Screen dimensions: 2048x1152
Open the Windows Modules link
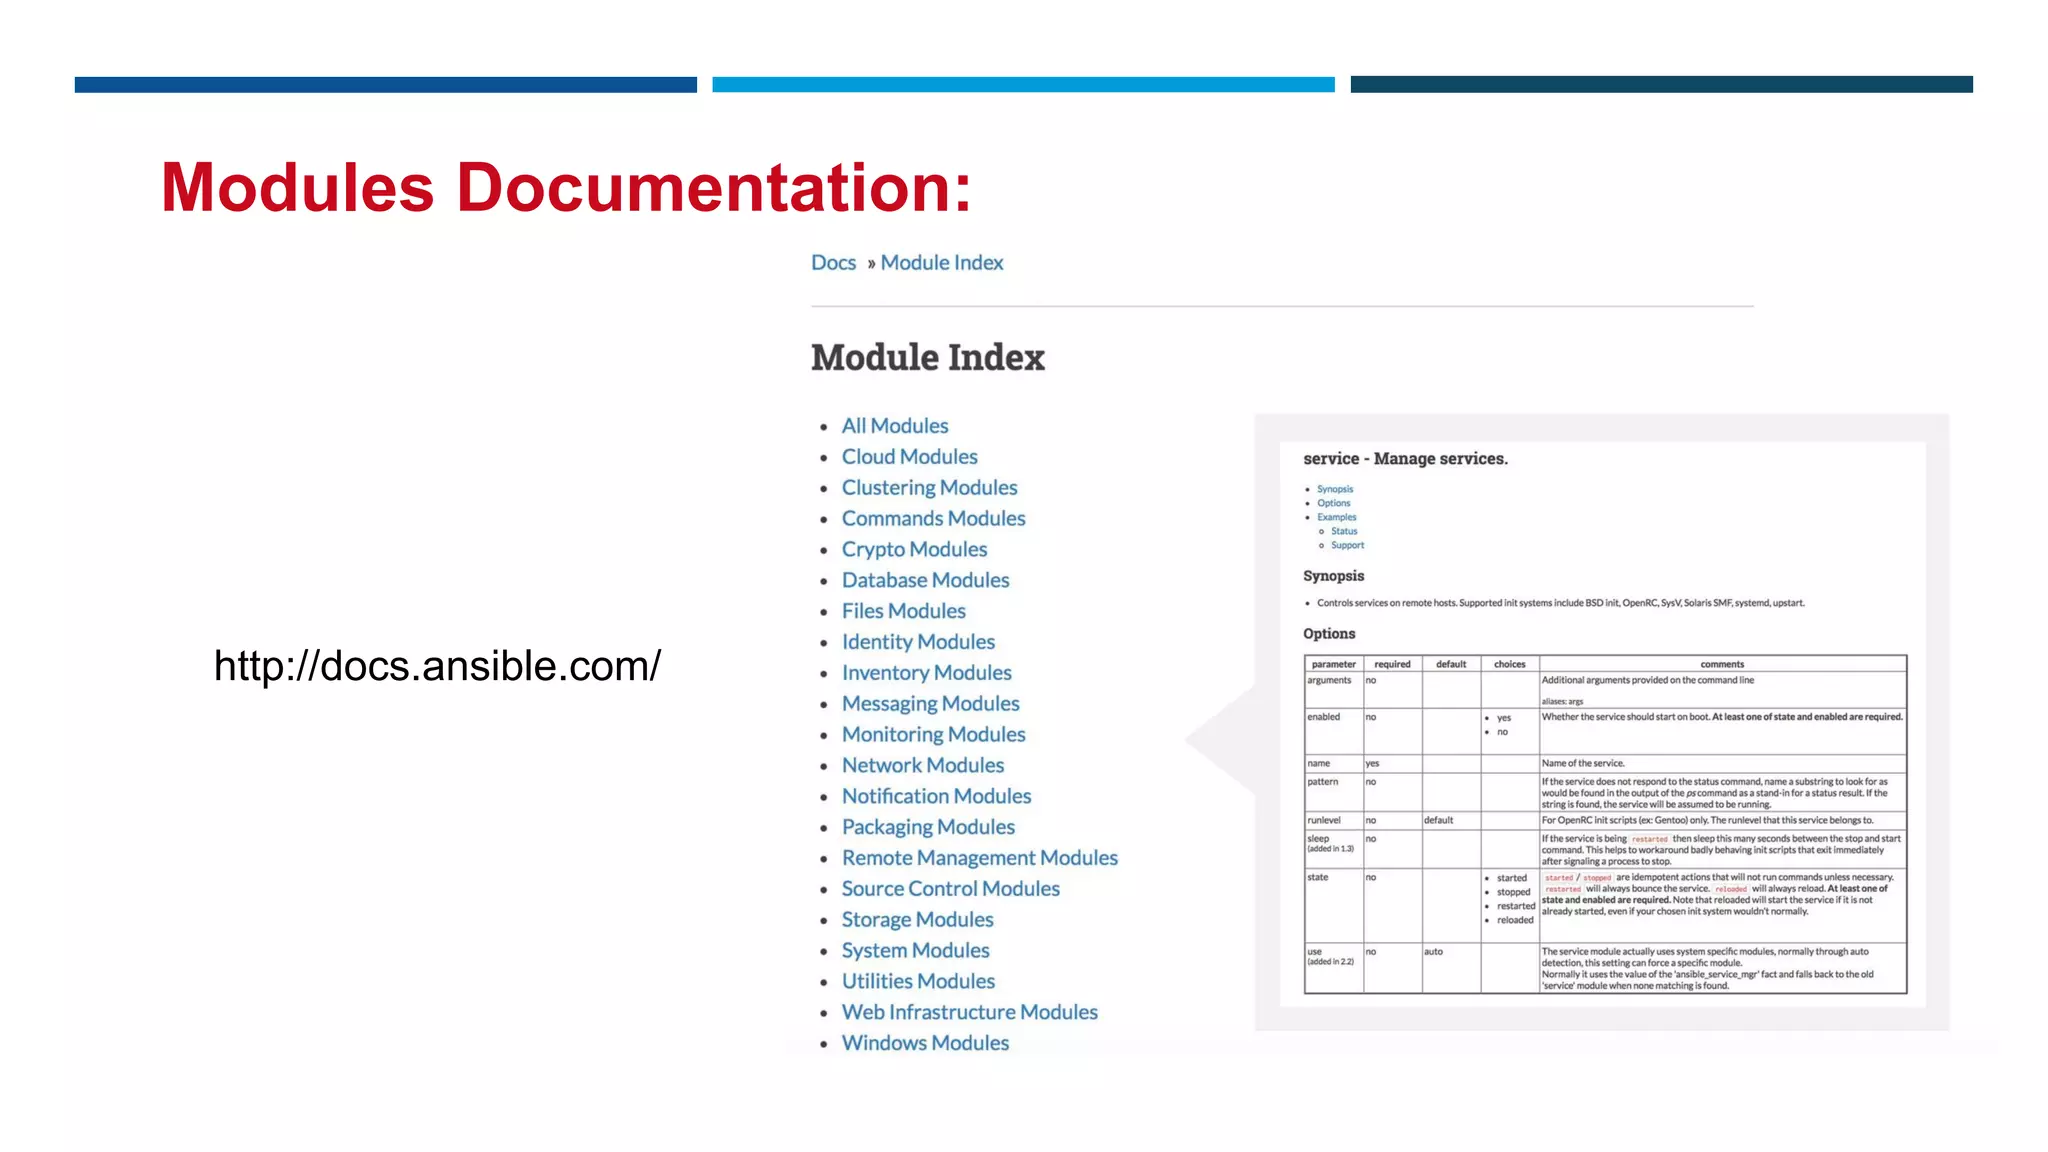click(925, 1043)
